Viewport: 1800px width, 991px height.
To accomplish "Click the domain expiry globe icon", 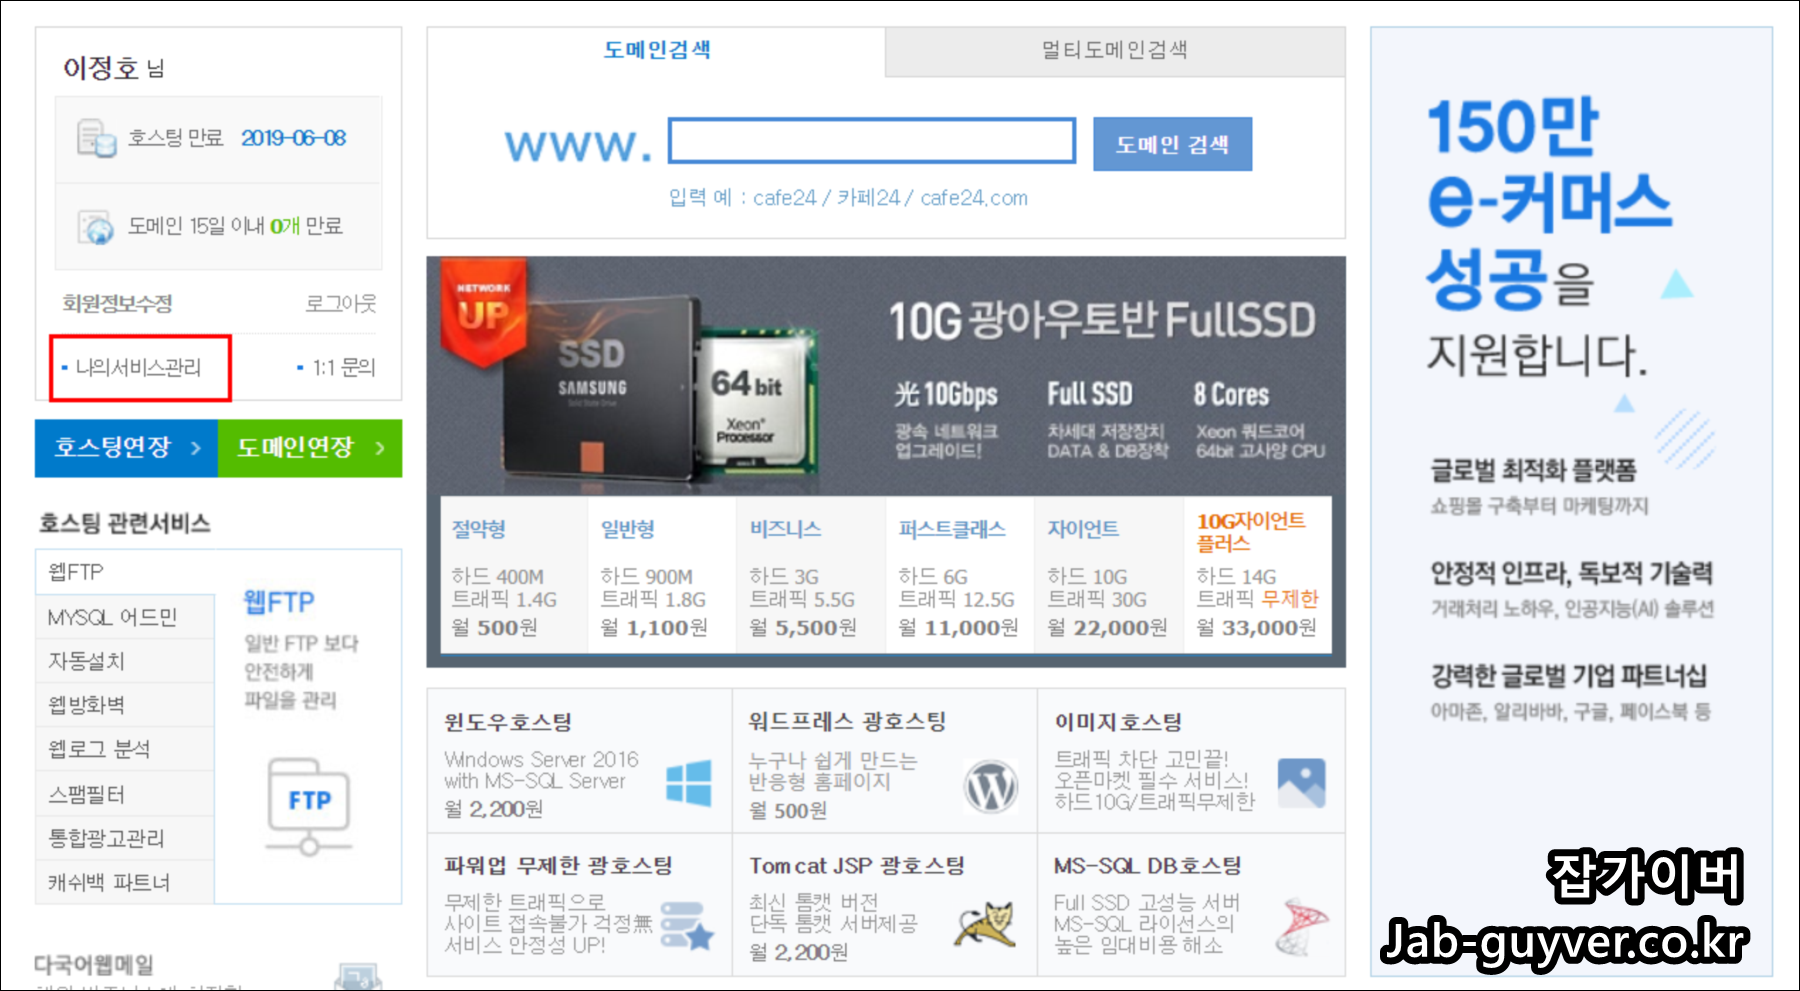I will coord(97,227).
